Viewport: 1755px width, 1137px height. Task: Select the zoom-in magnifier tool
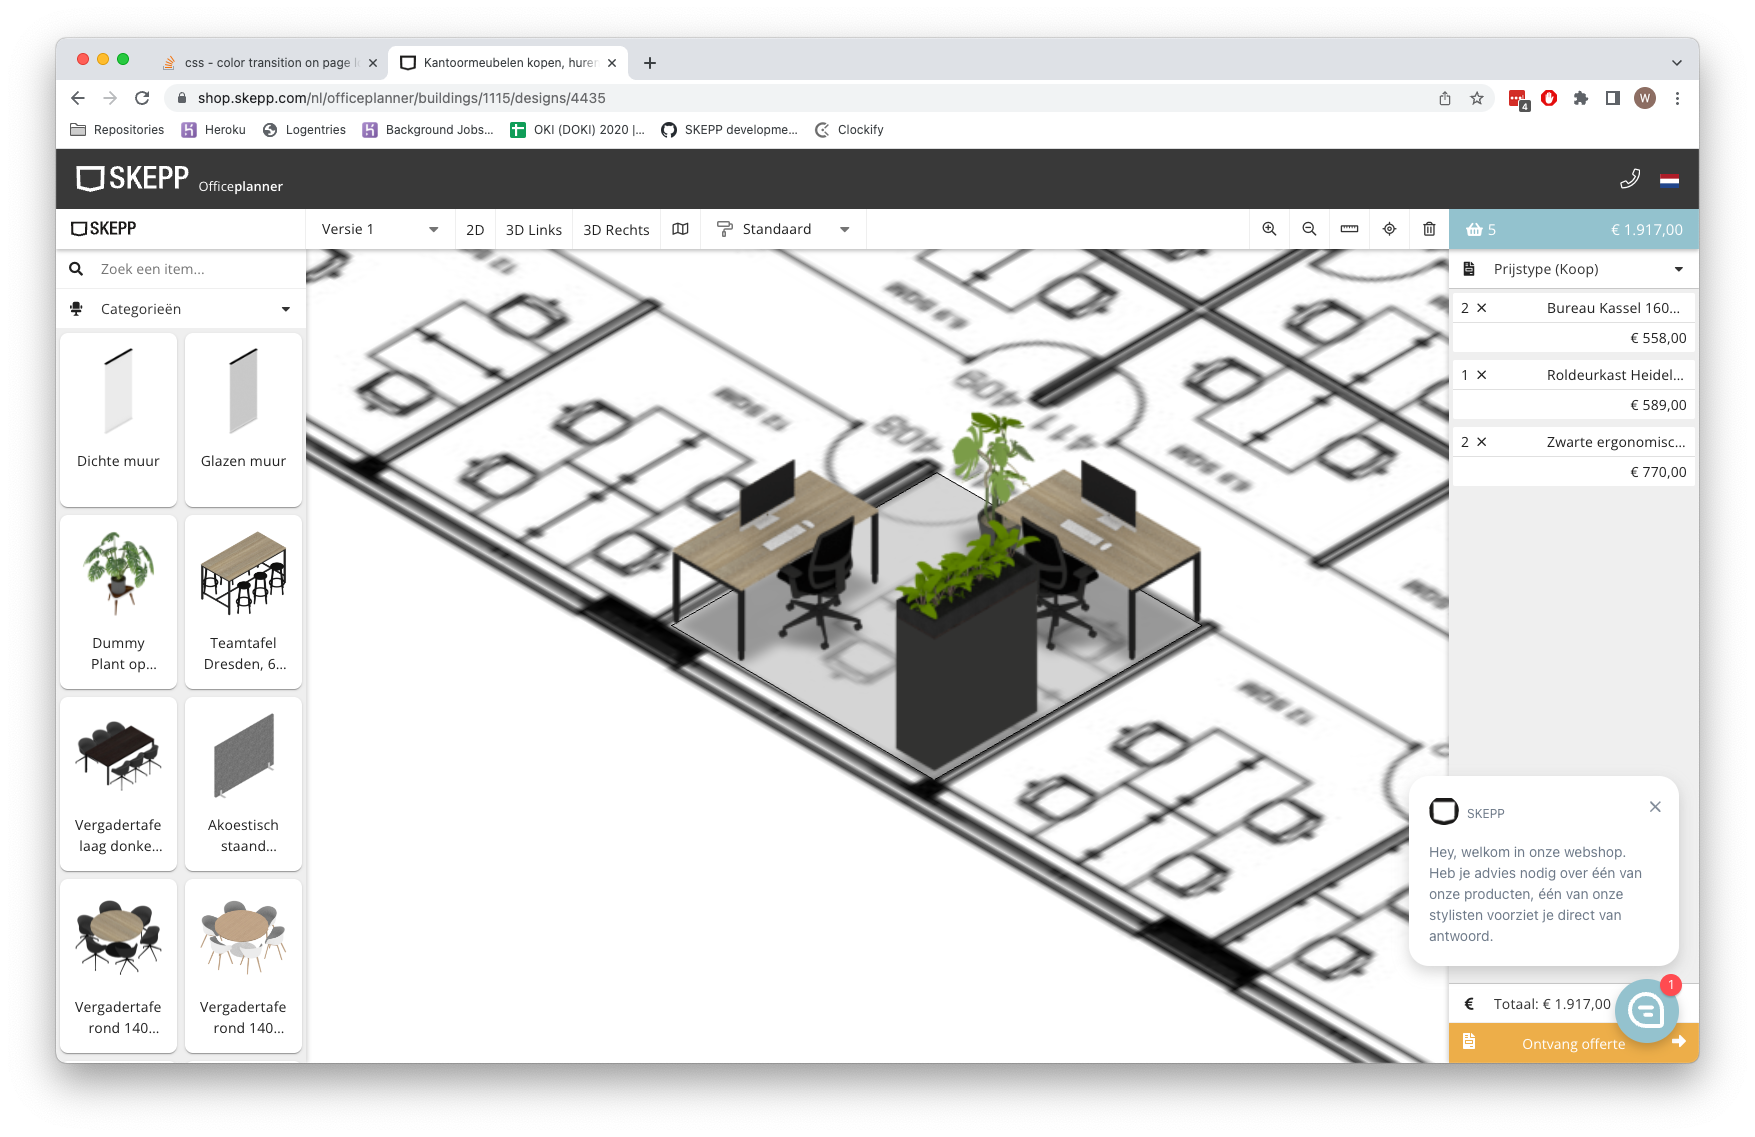click(1269, 229)
